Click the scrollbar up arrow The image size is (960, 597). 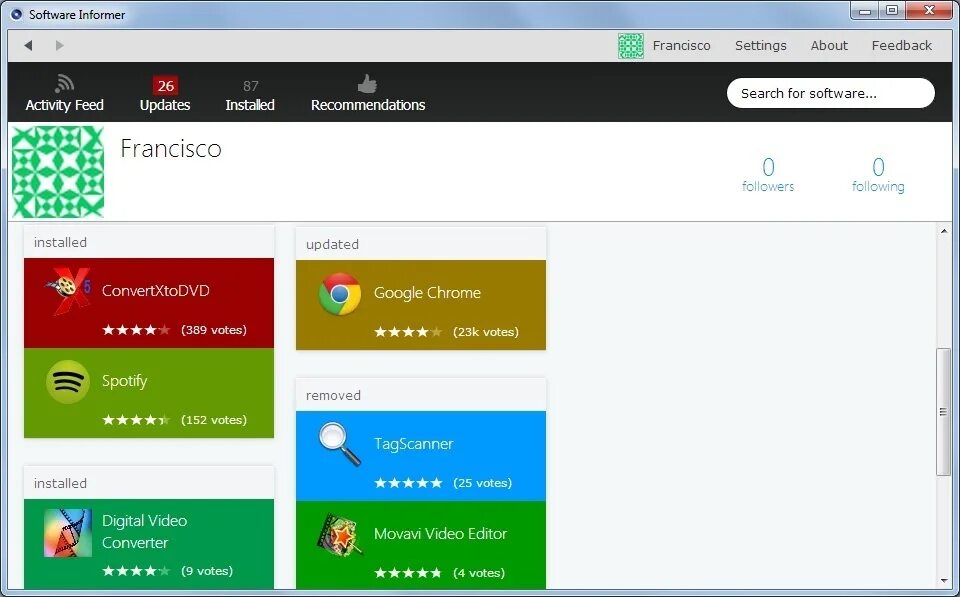(943, 231)
